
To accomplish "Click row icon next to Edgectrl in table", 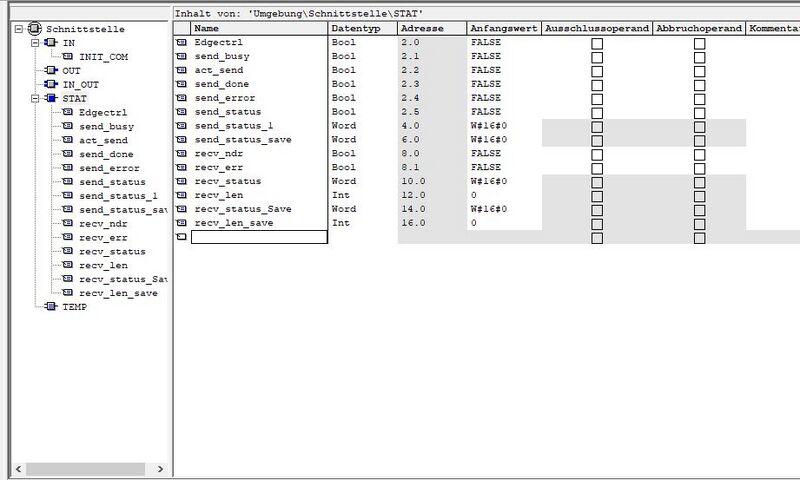I will pyautogui.click(x=181, y=44).
